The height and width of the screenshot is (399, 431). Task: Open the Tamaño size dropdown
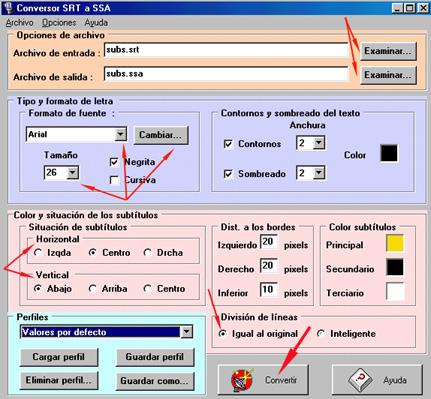click(x=72, y=173)
